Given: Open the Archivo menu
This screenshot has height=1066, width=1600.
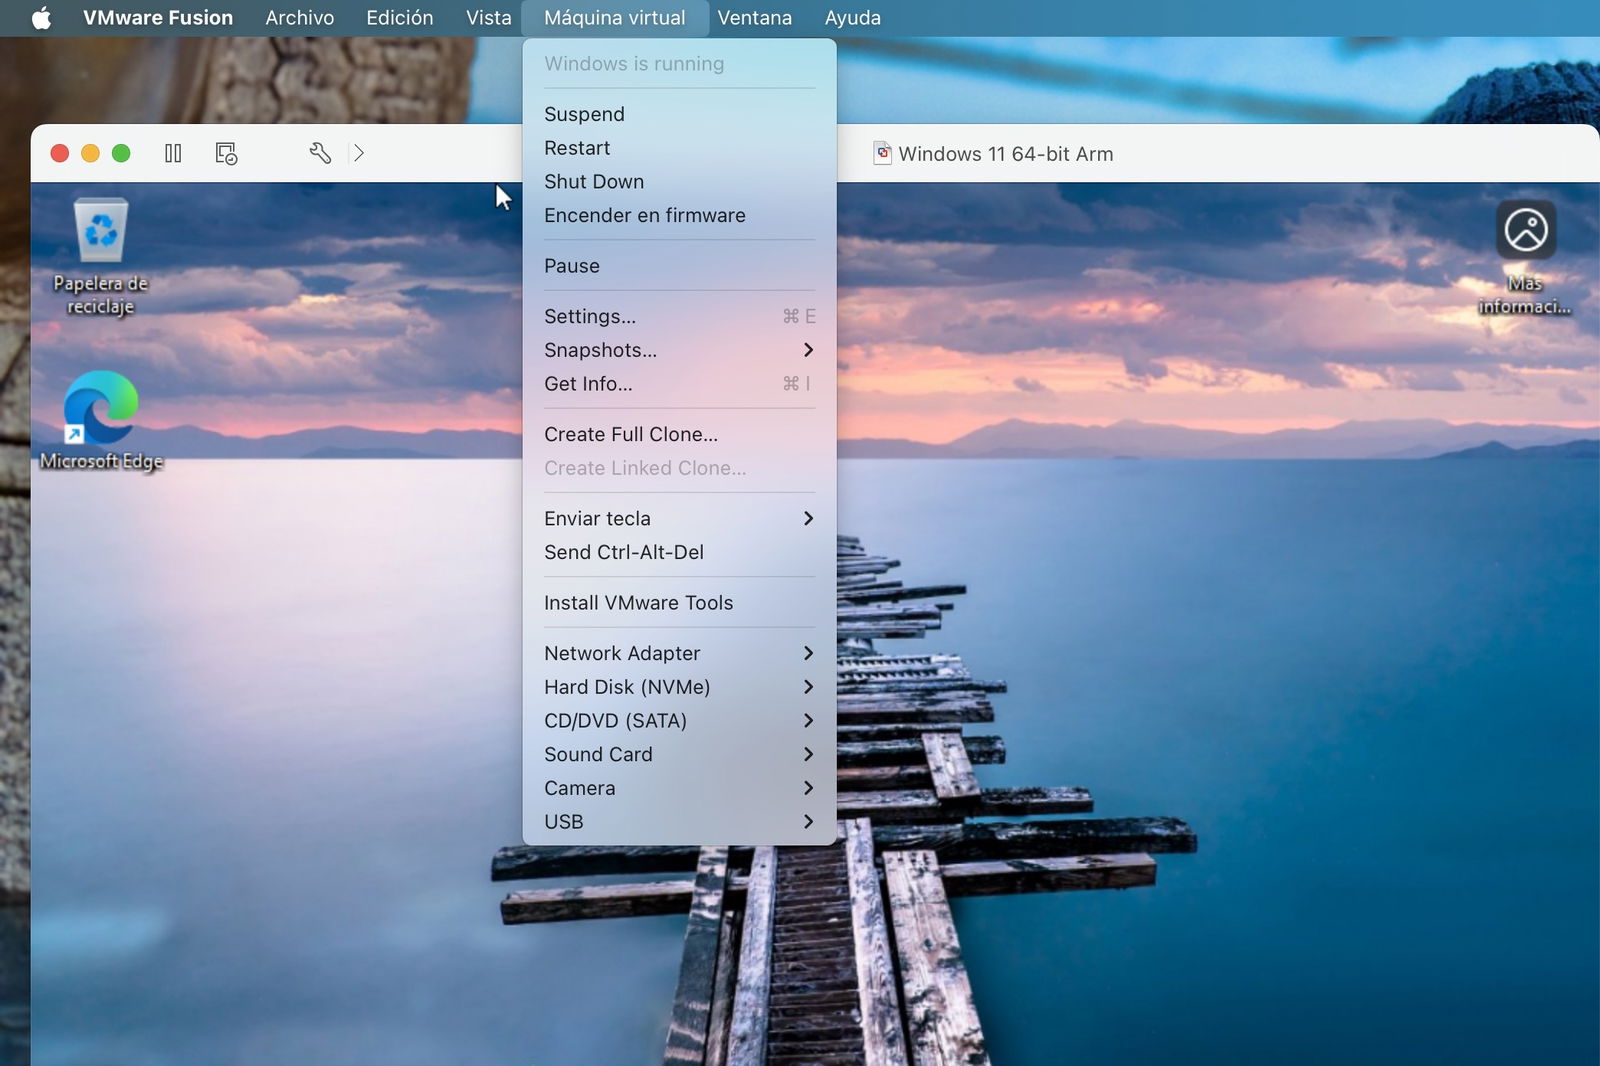Looking at the screenshot, I should tap(299, 18).
